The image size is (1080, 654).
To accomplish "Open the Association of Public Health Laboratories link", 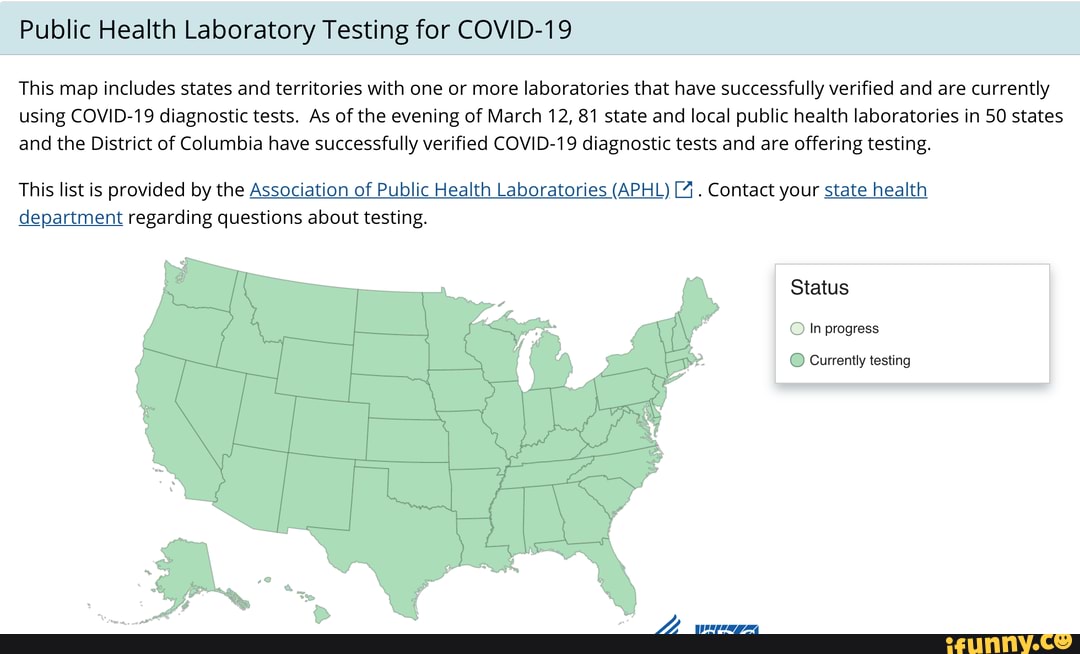I will (x=460, y=189).
